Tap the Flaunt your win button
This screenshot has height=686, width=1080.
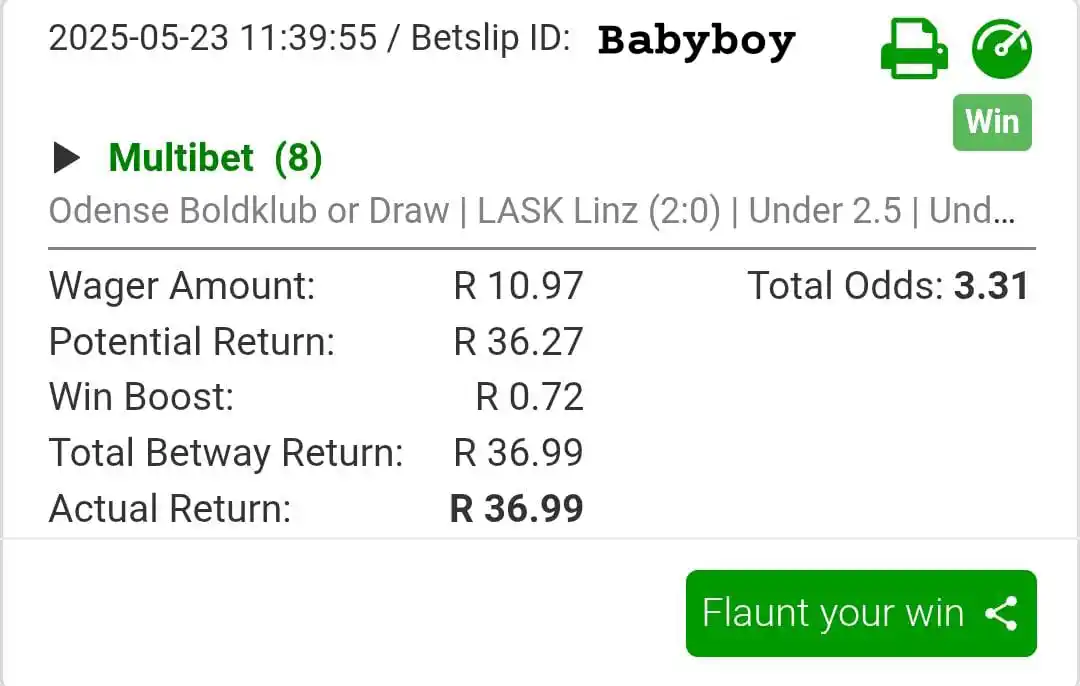tap(861, 613)
